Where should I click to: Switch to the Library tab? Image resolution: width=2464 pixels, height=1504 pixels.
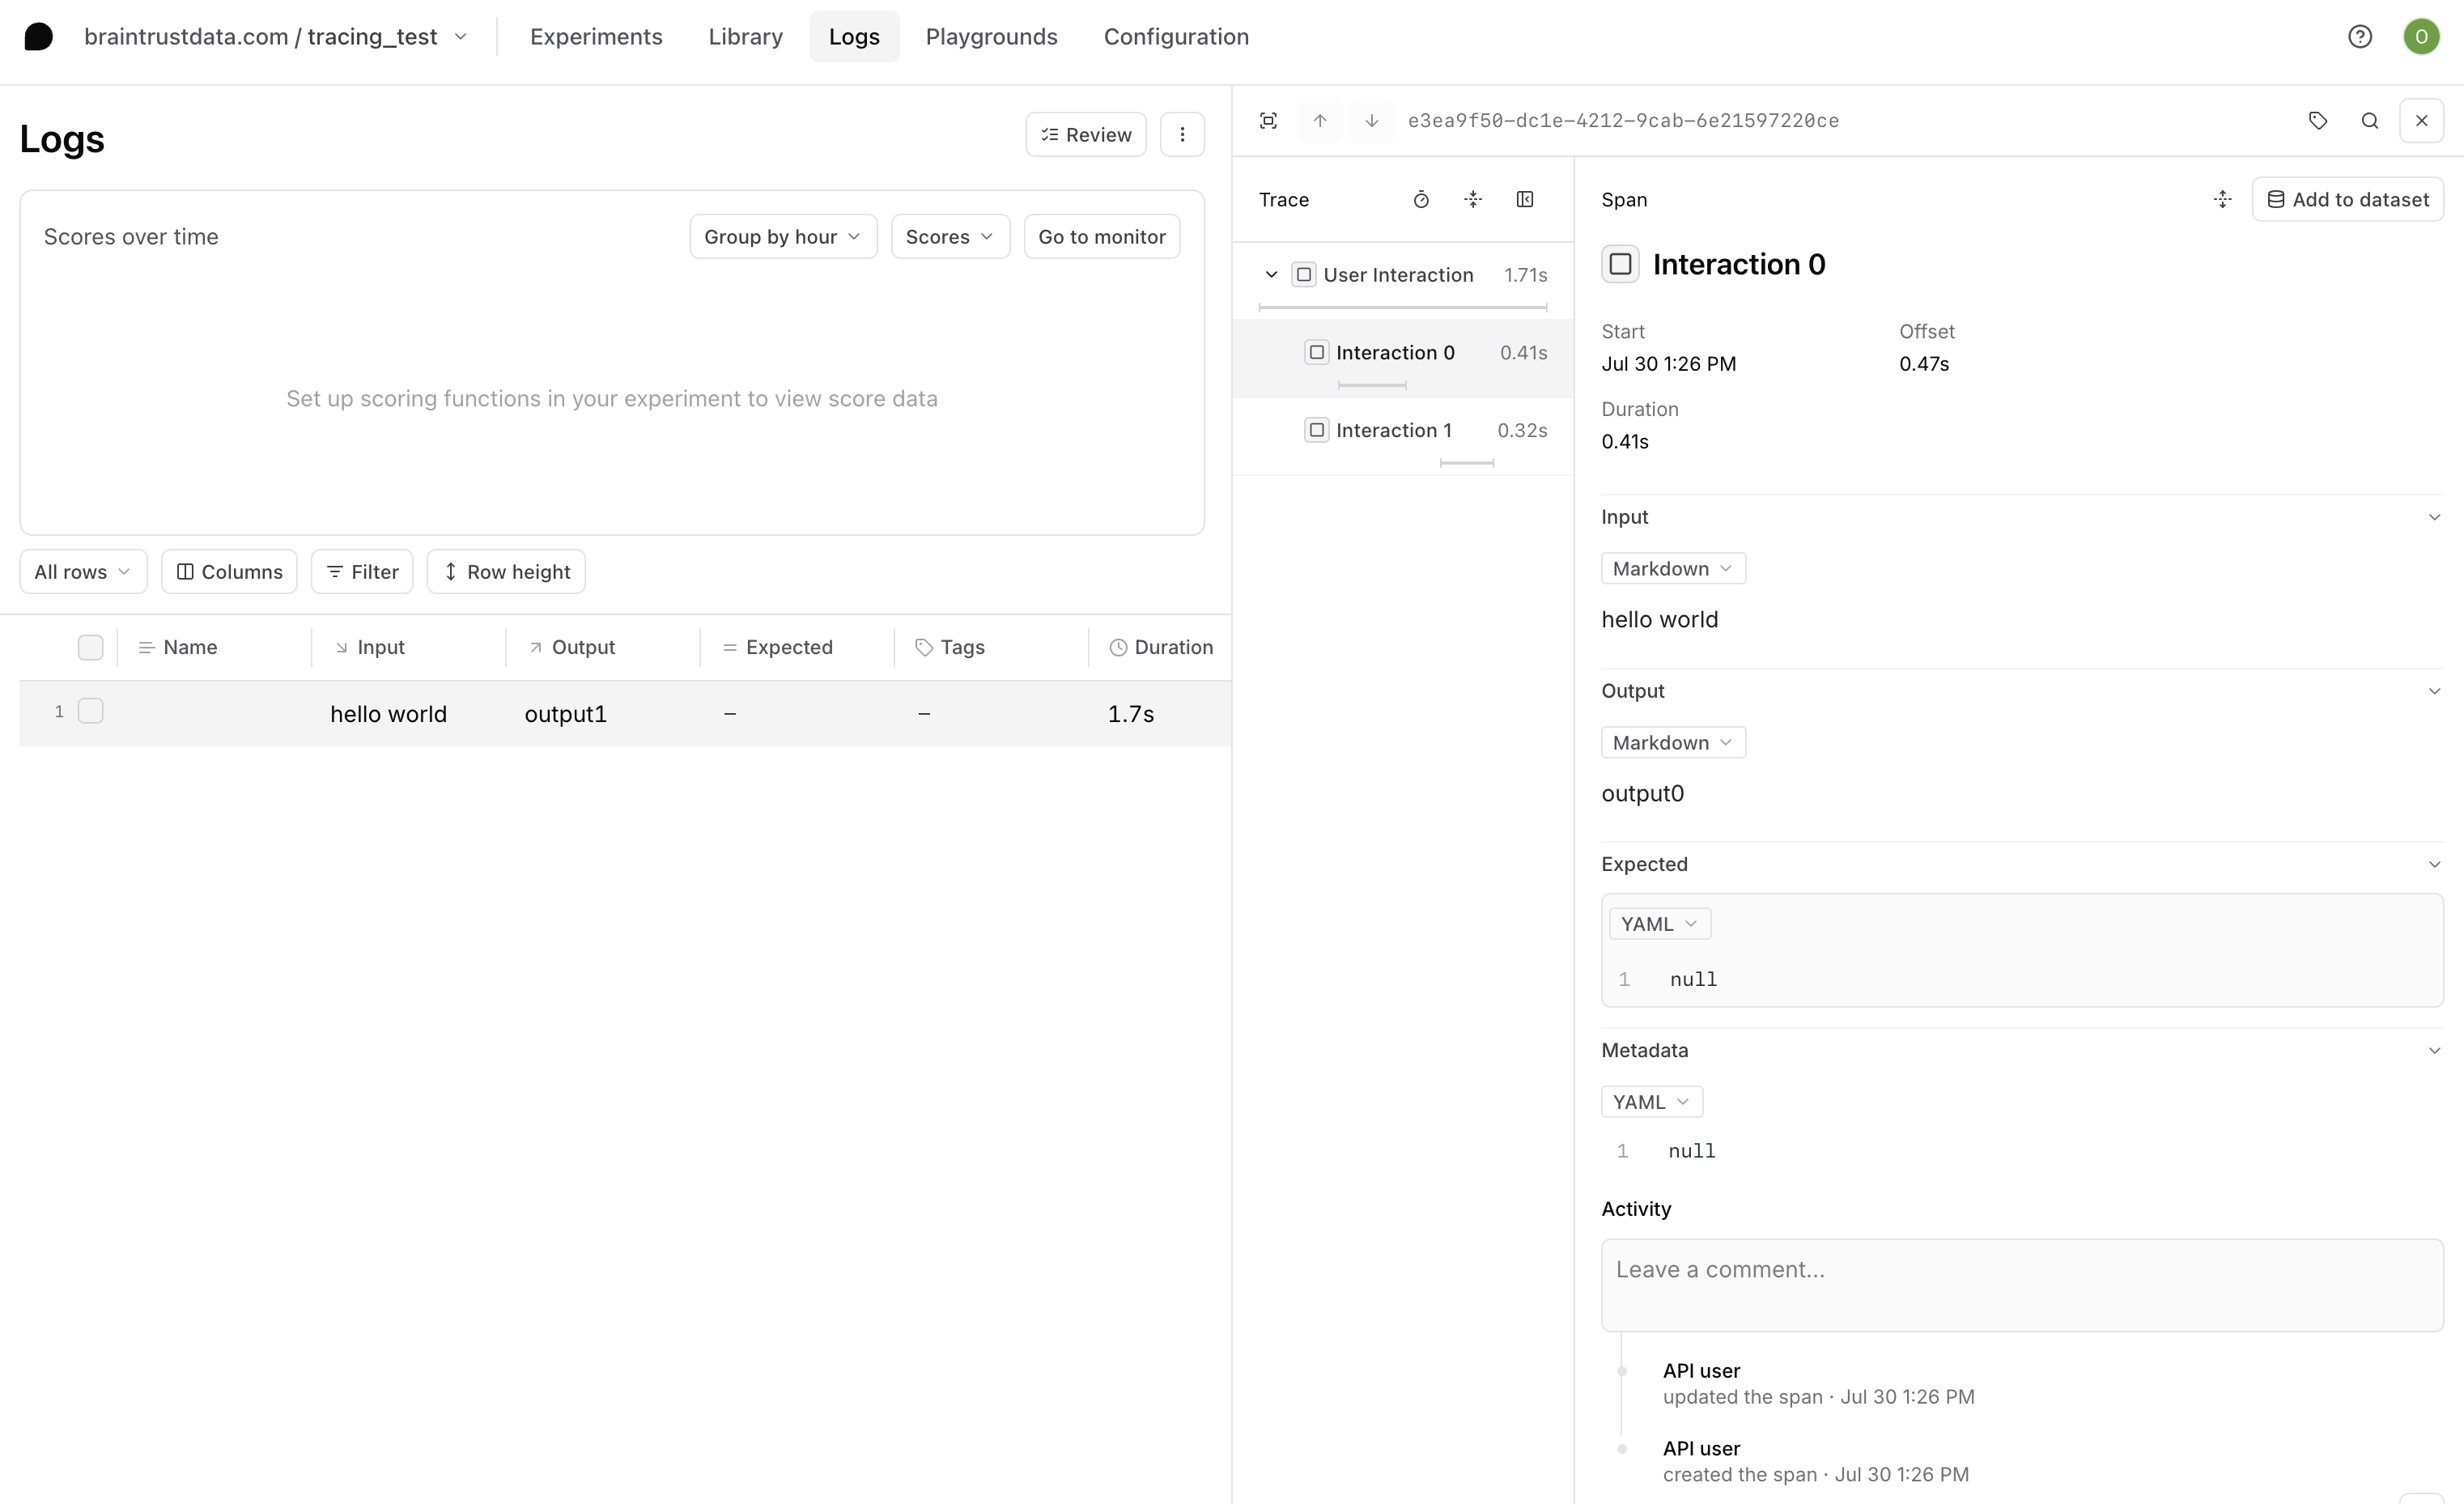(746, 37)
